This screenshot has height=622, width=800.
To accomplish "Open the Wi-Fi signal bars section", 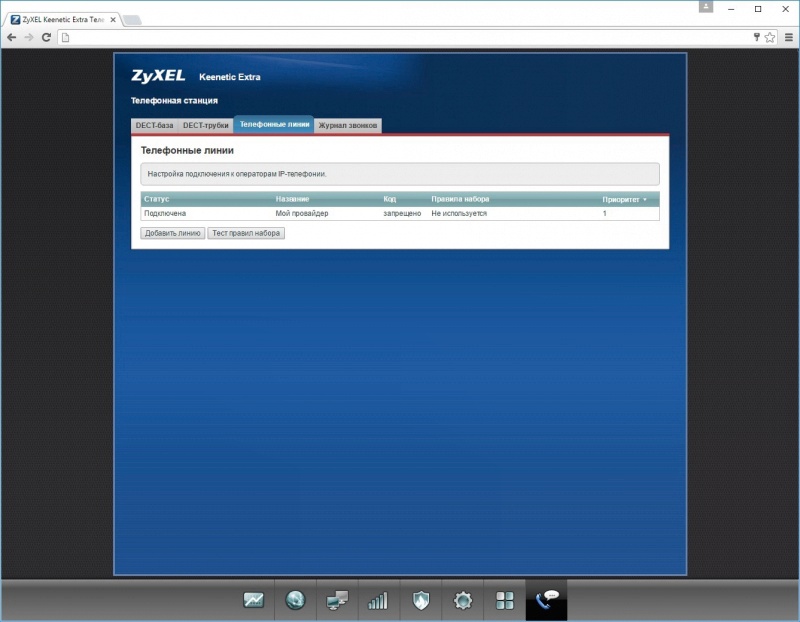I will [x=378, y=600].
